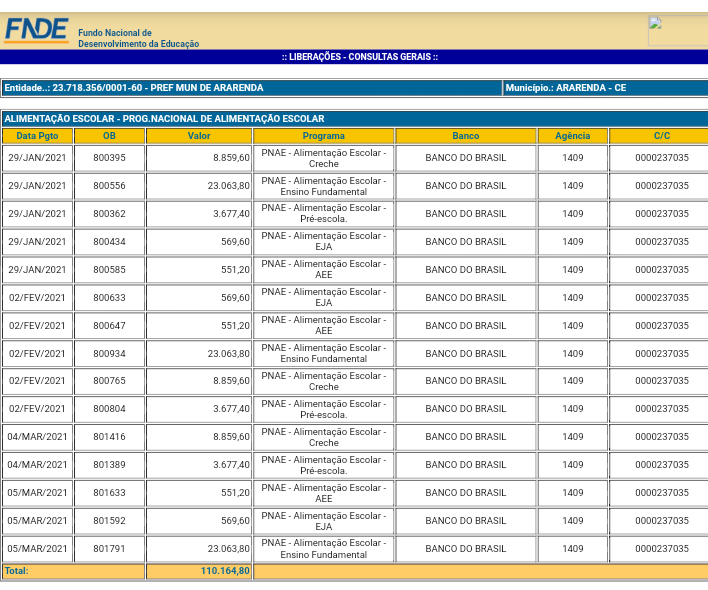Click Fundo Nacional de Desenvolvimento da Educação text

coord(138,38)
